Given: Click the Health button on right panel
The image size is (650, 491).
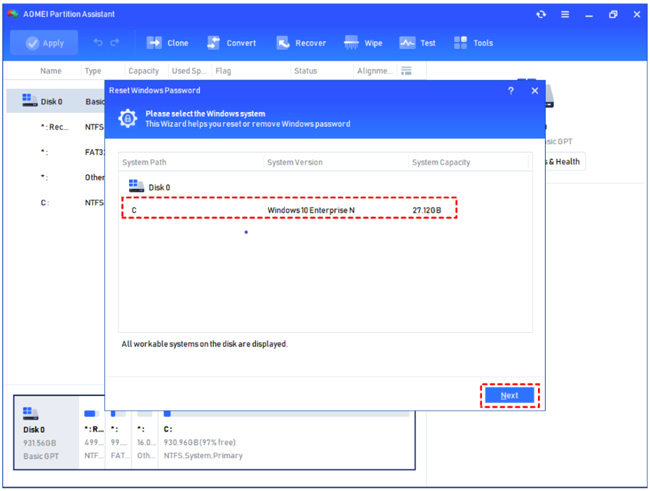Looking at the screenshot, I should [565, 162].
